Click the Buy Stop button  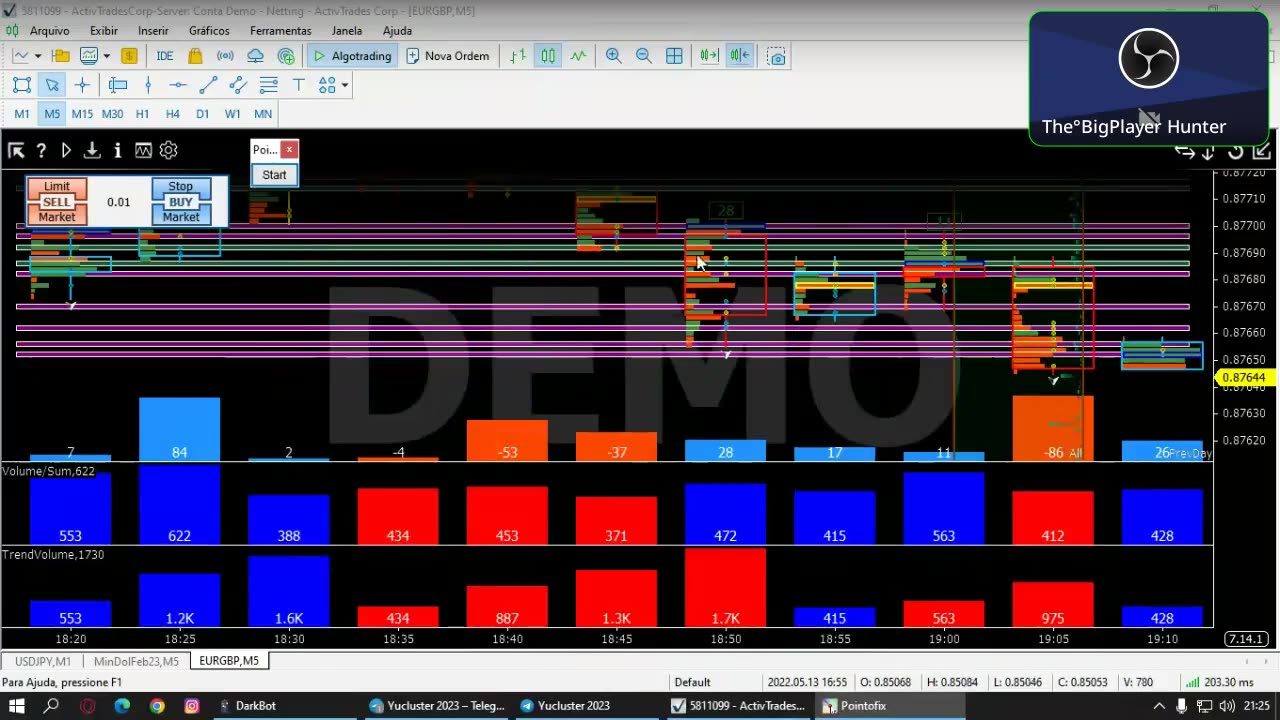tap(181, 186)
